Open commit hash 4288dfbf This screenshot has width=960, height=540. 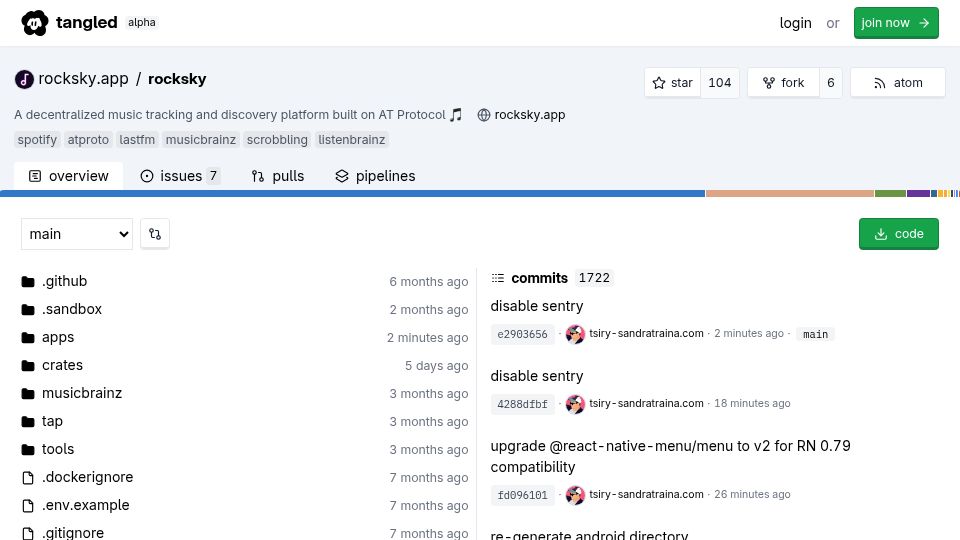click(522, 404)
